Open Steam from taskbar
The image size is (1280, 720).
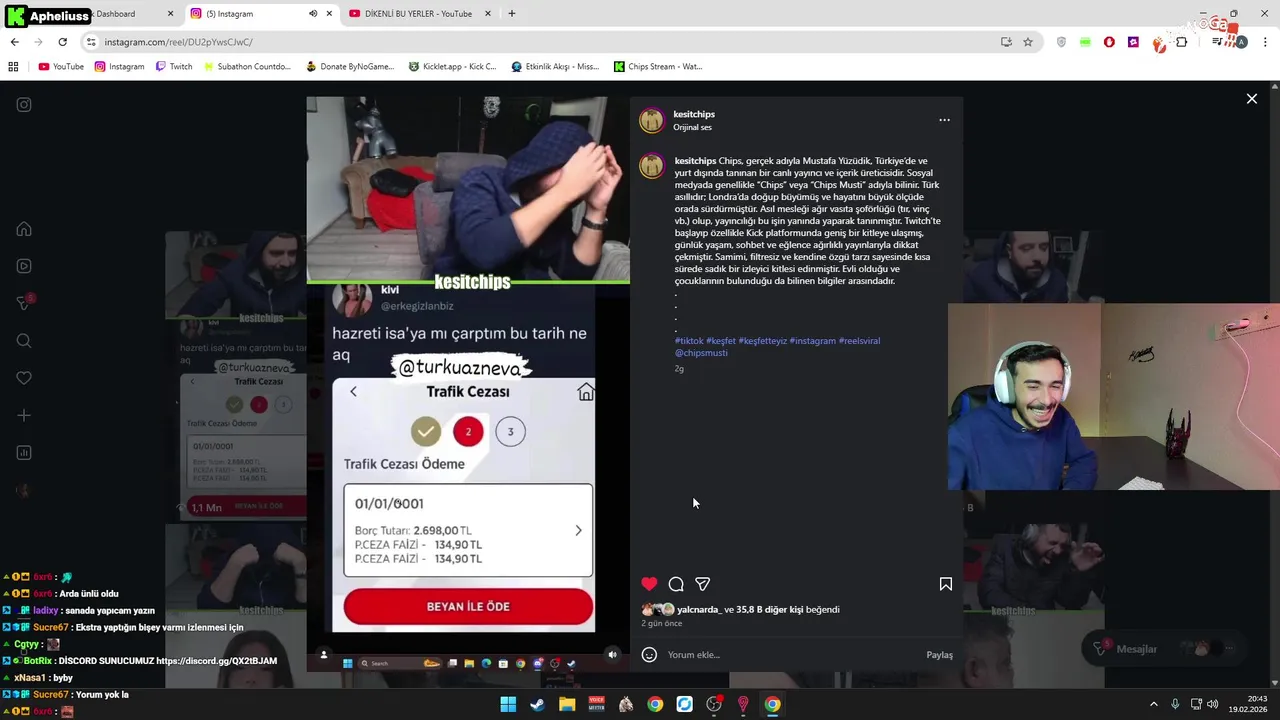coord(537,704)
